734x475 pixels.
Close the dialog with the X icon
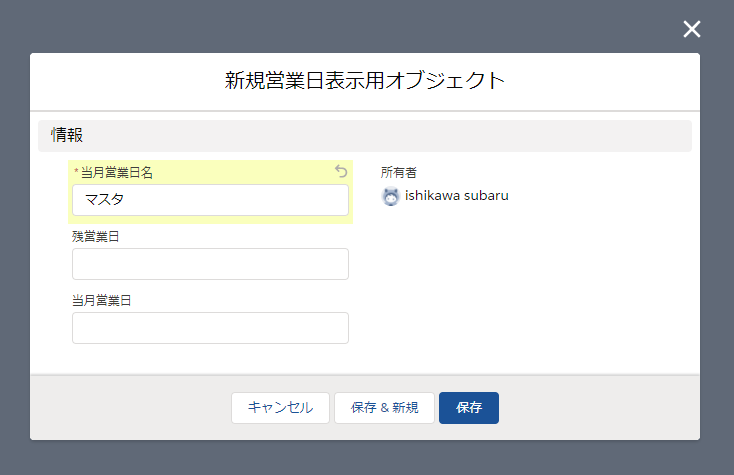click(x=691, y=29)
